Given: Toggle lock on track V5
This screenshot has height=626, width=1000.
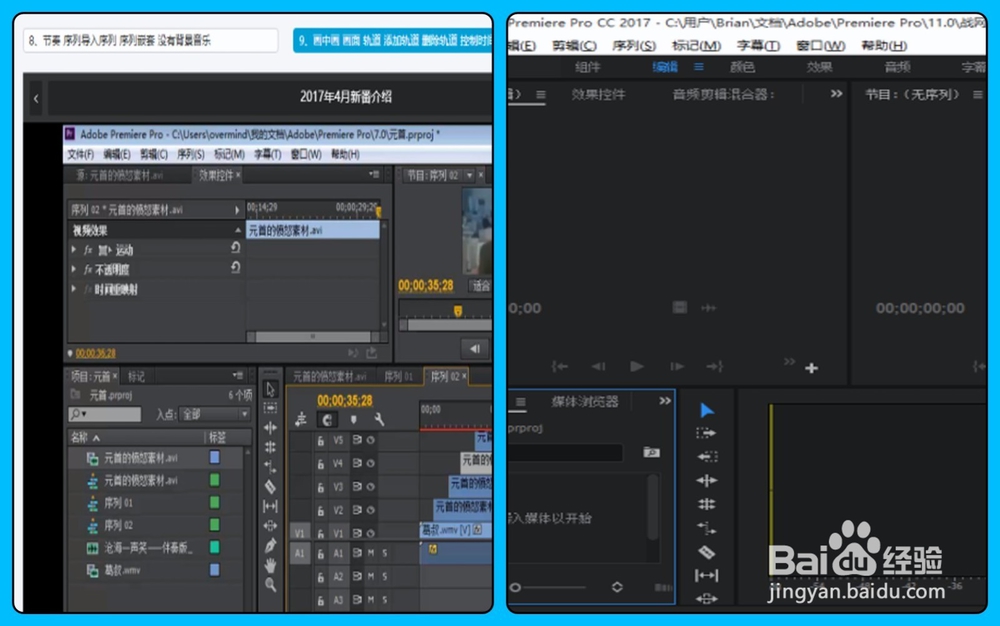Looking at the screenshot, I should pyautogui.click(x=321, y=440).
